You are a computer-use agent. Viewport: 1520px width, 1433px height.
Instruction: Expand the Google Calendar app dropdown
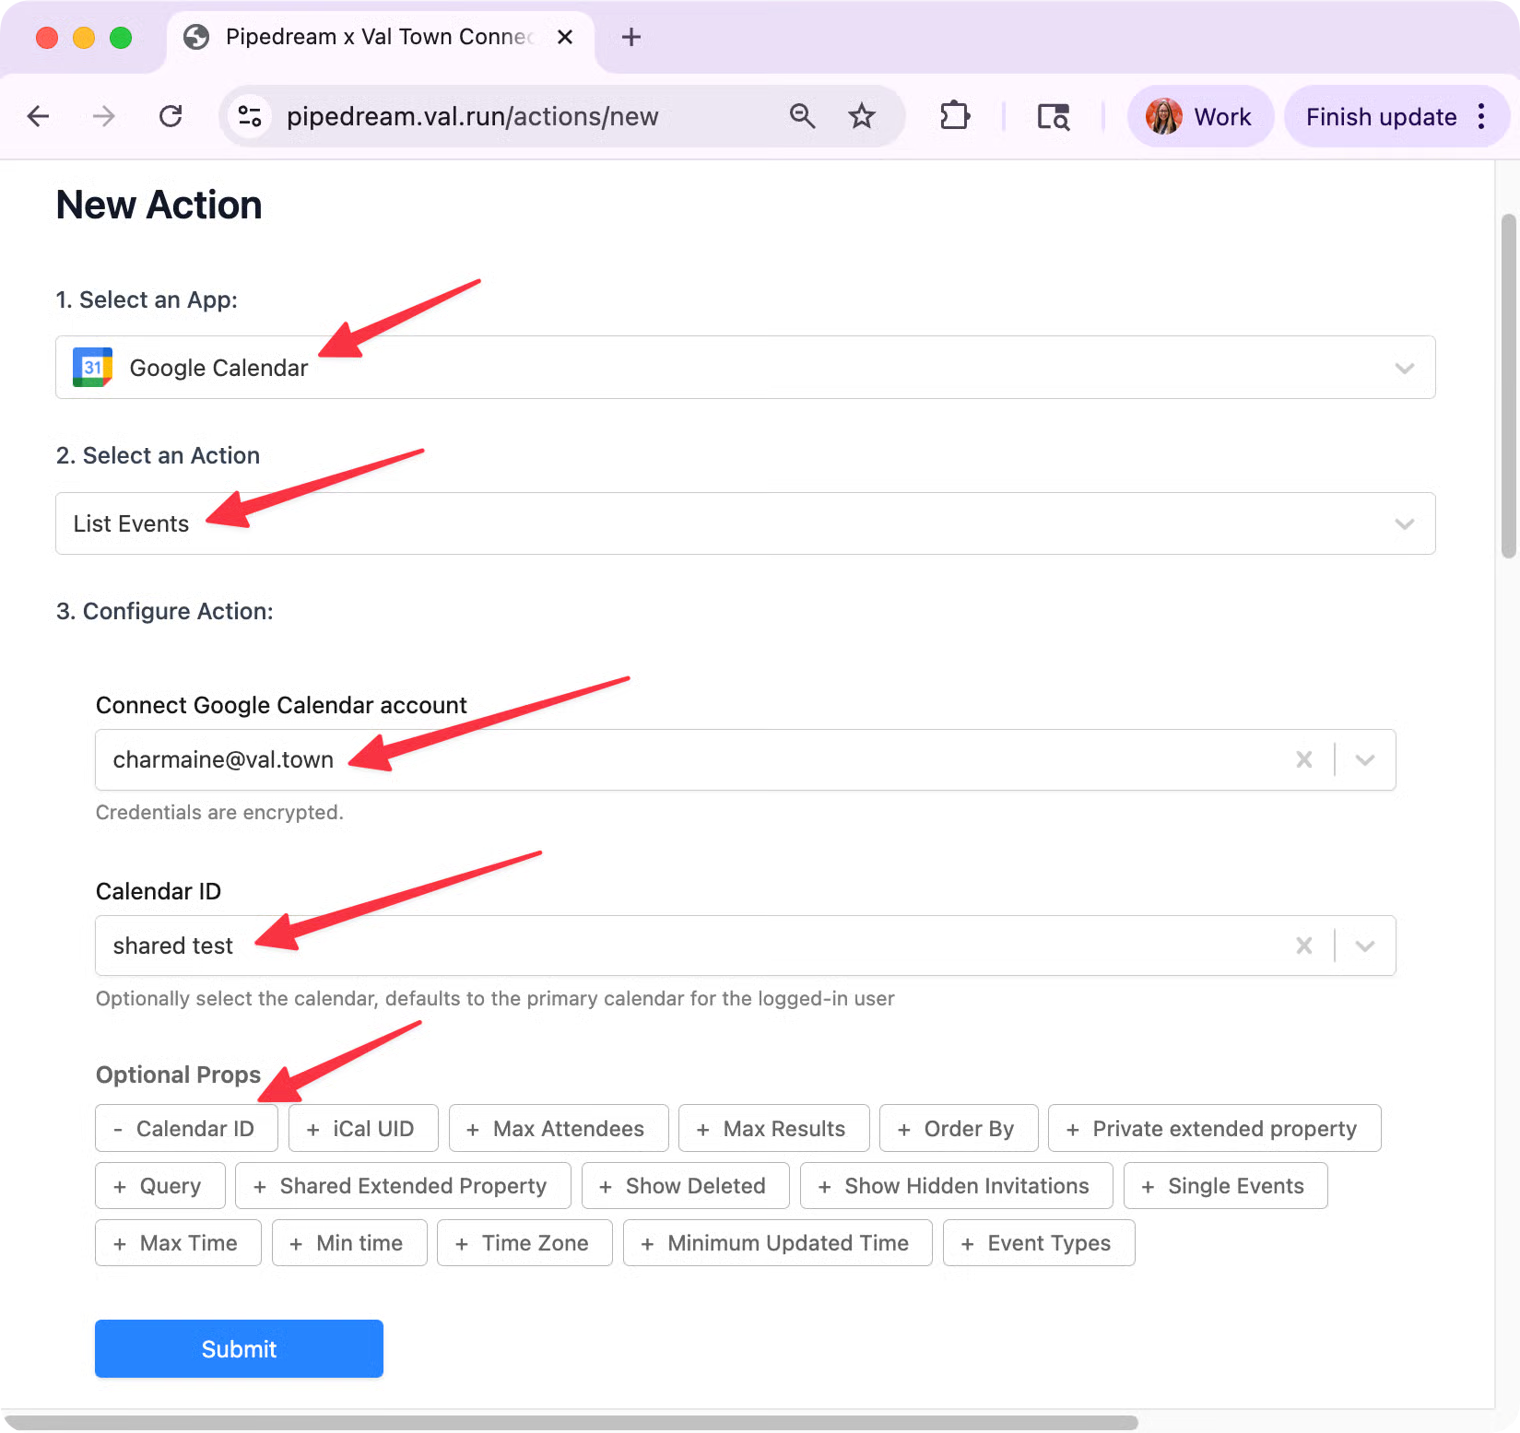point(1404,368)
